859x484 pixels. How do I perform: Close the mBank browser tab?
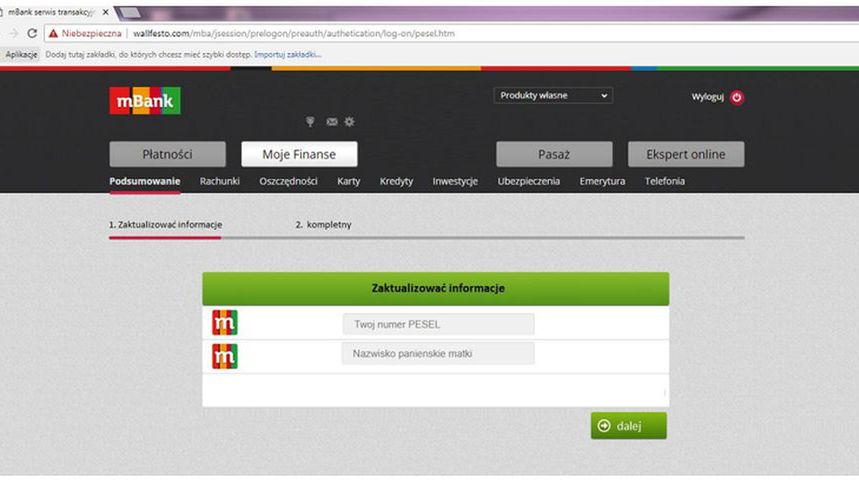click(106, 12)
